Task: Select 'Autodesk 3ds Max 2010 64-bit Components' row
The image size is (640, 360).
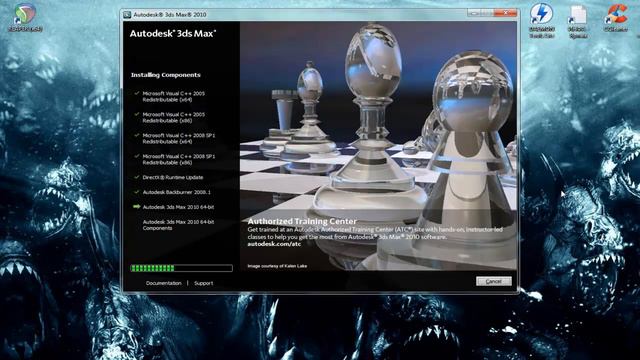Action: pos(178,225)
